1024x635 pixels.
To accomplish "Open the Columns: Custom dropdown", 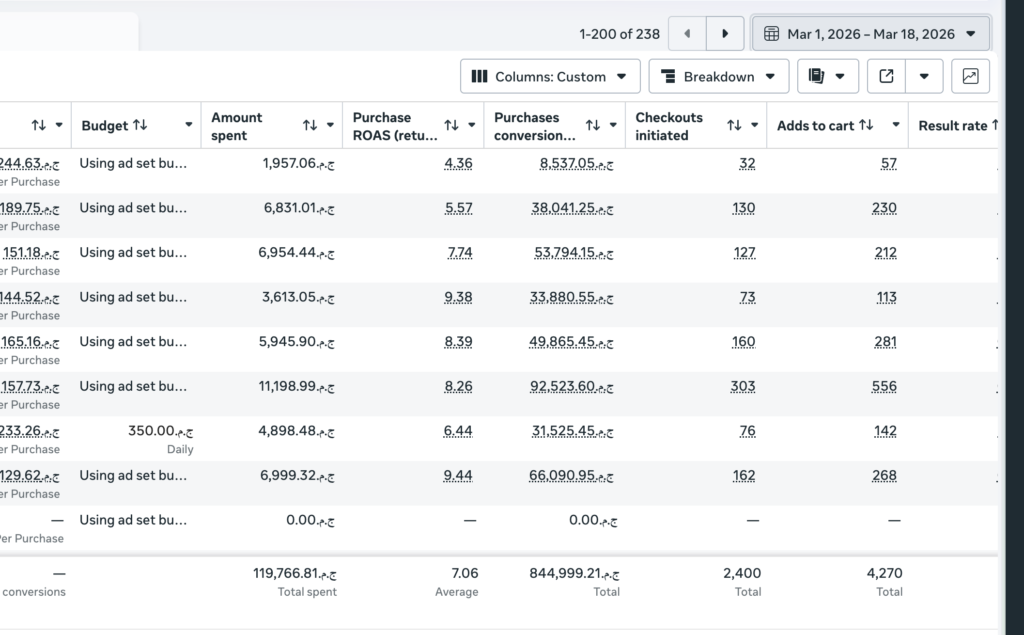I will tap(550, 76).
